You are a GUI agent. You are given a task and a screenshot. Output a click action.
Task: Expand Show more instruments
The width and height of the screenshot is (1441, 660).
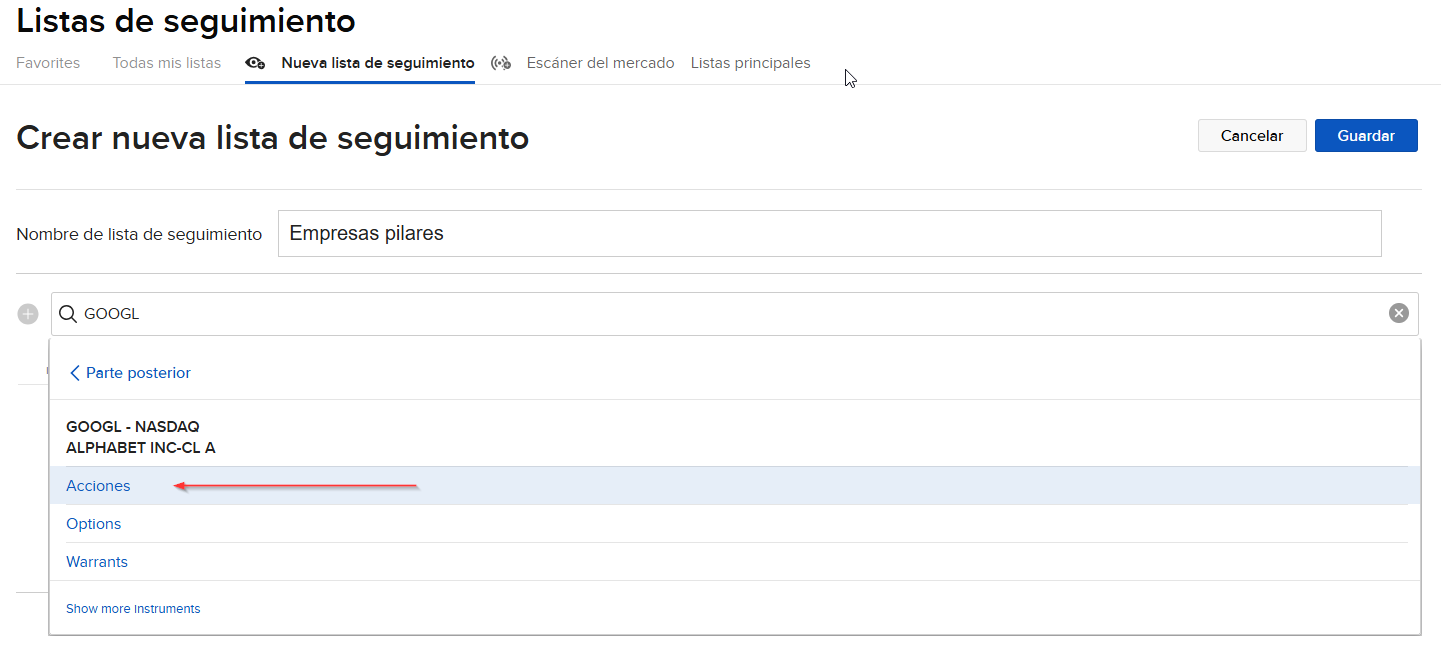click(x=133, y=608)
